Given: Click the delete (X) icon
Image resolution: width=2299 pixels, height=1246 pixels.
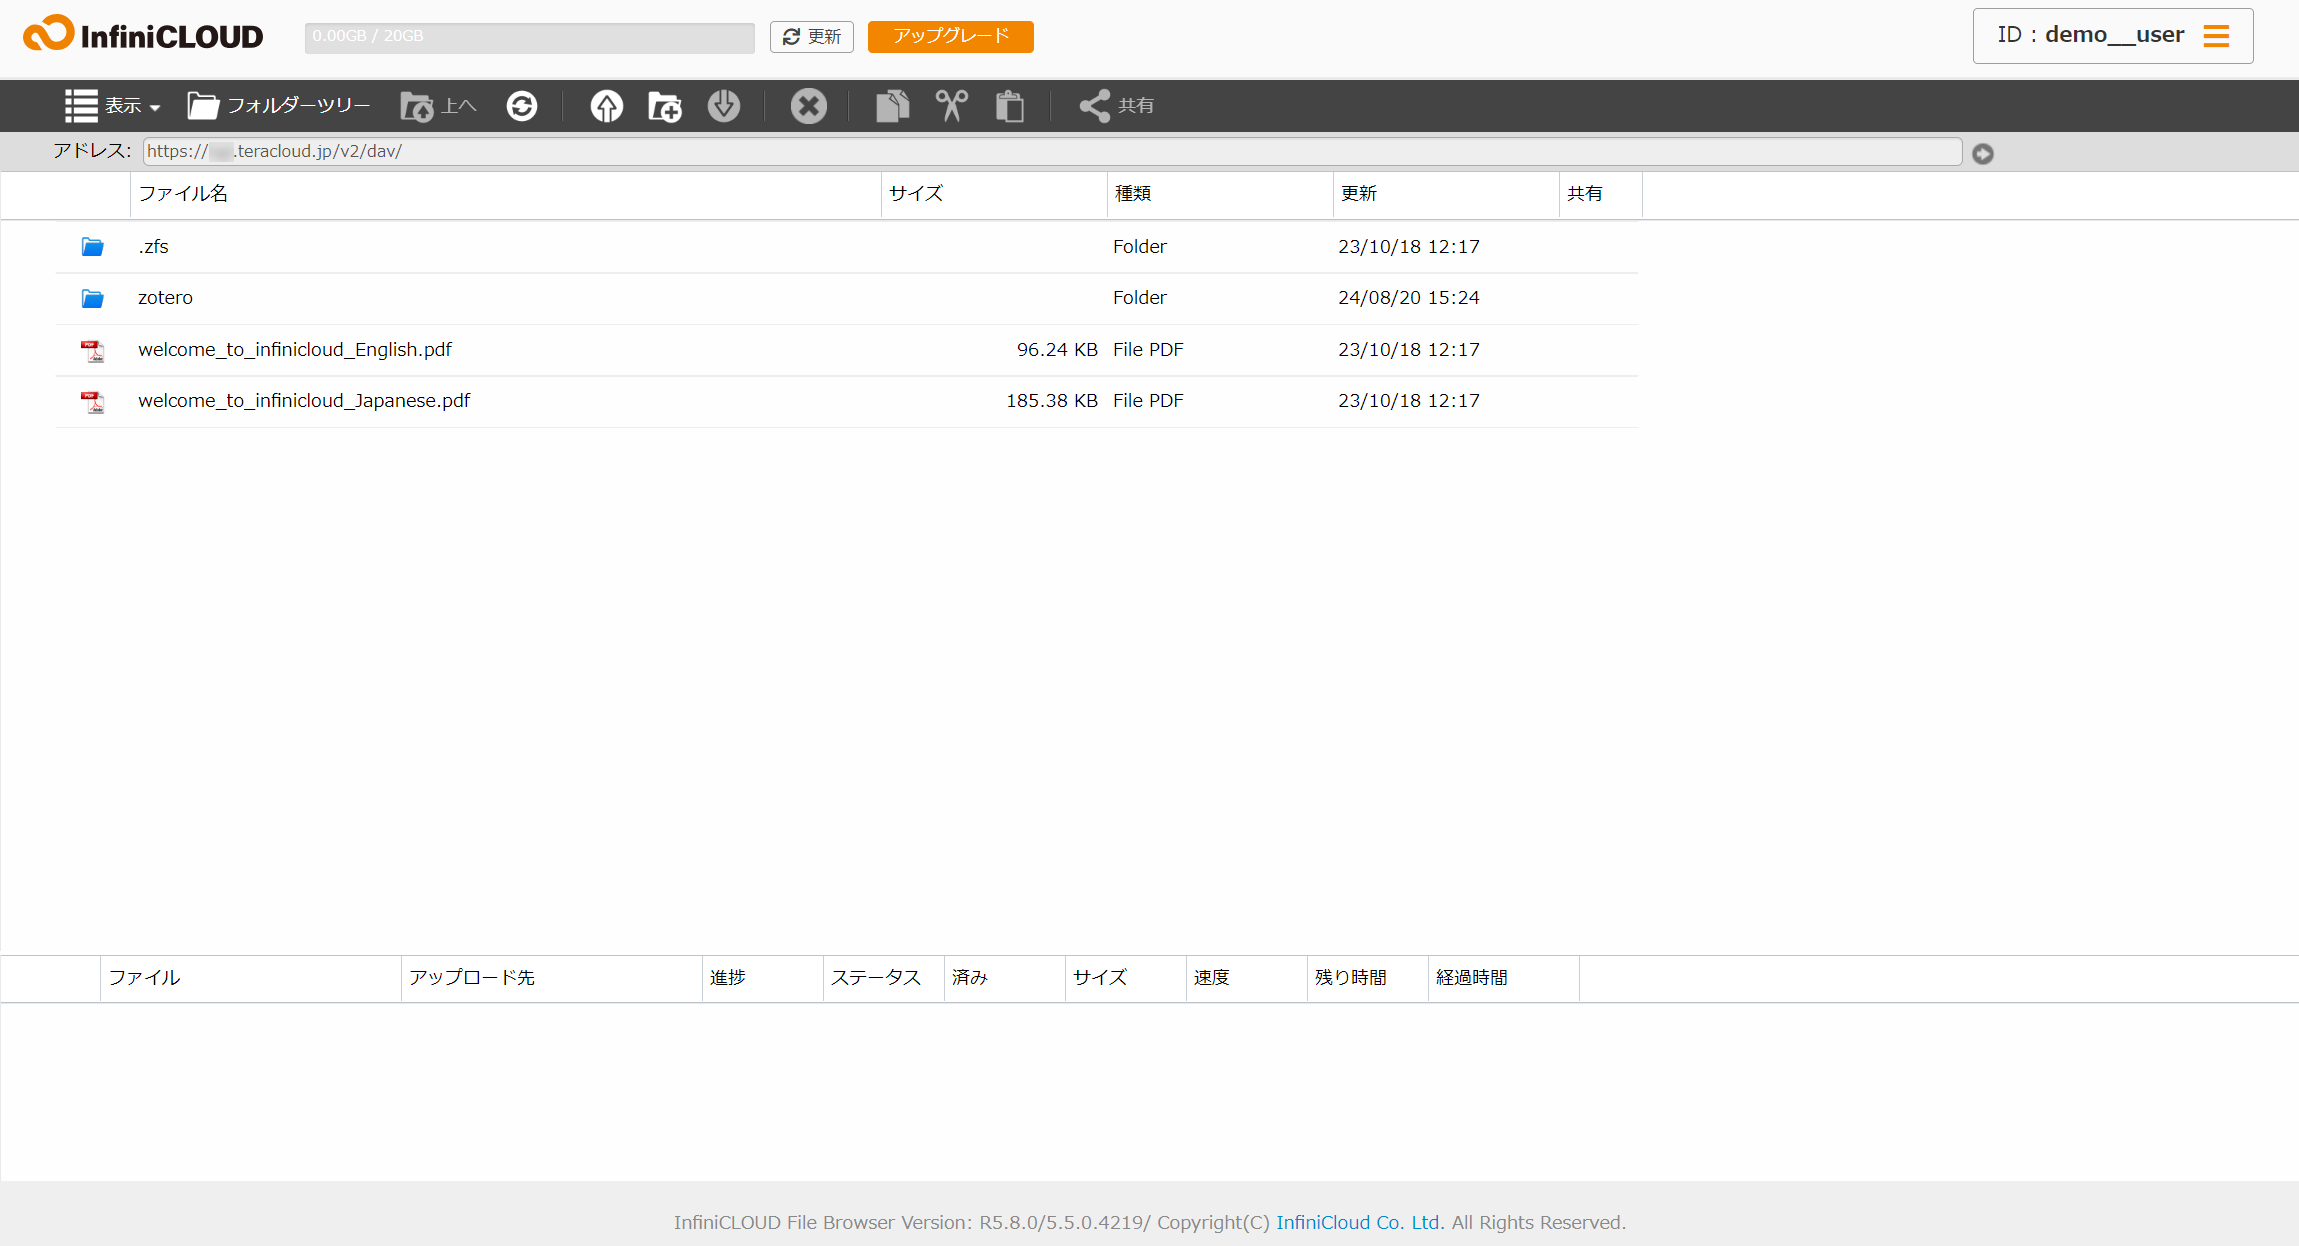Looking at the screenshot, I should [809, 105].
